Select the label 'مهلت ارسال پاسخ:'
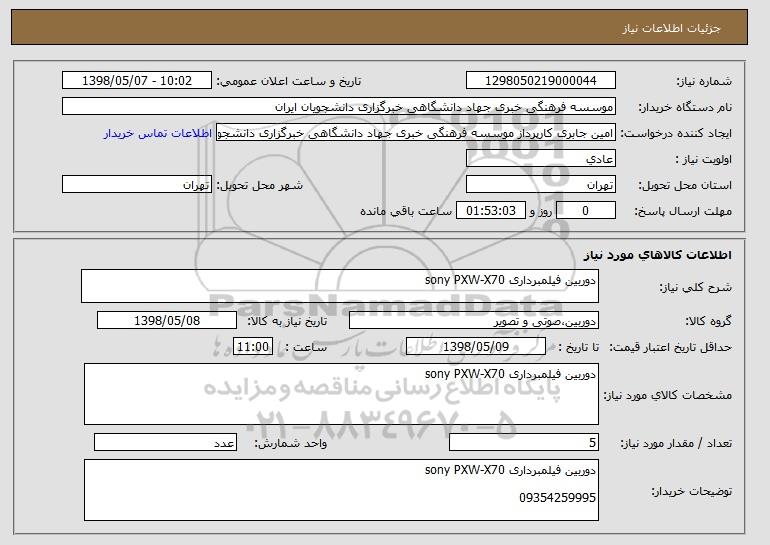Image resolution: width=770 pixels, height=545 pixels. pyautogui.click(x=683, y=211)
